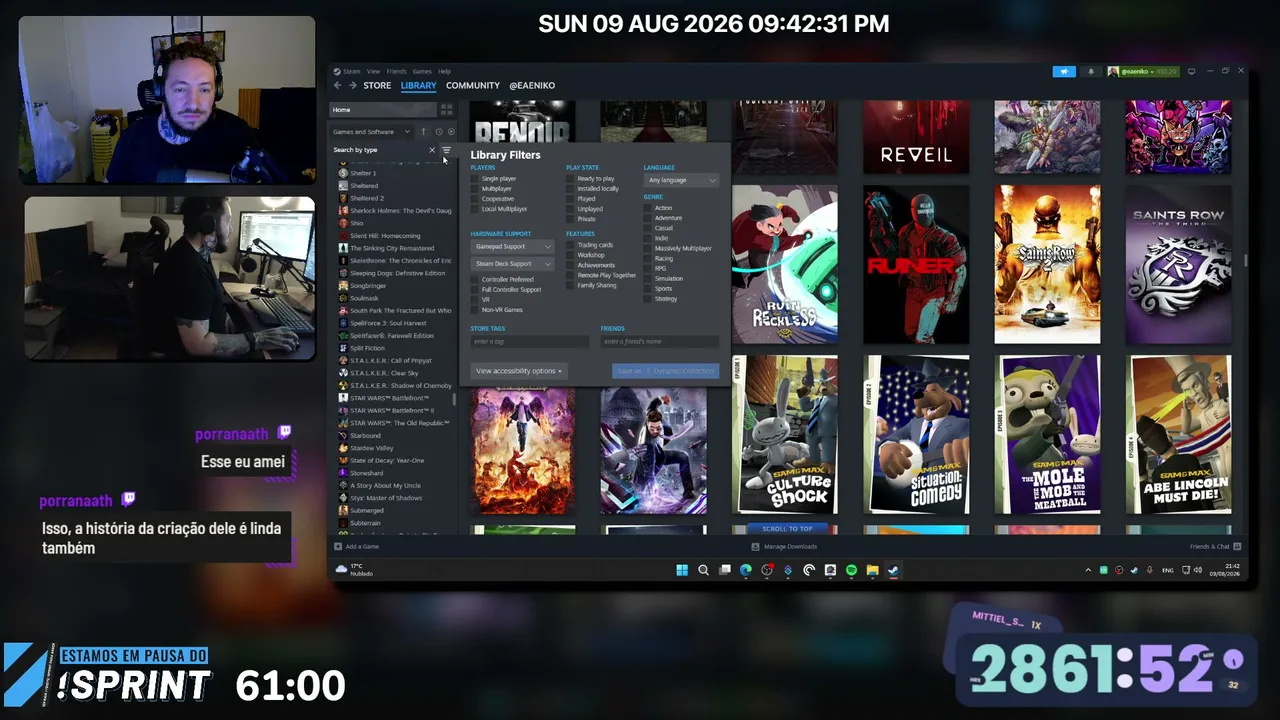Open the REVEIL game cover
The image size is (1280, 720).
916,137
